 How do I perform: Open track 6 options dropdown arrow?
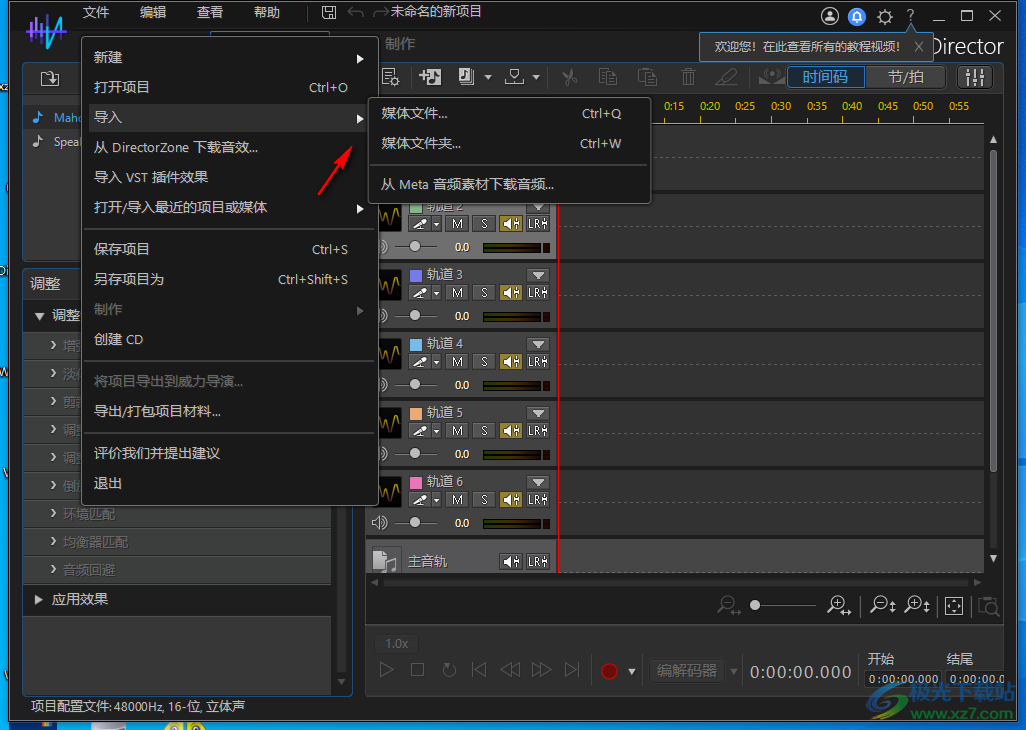click(x=538, y=482)
